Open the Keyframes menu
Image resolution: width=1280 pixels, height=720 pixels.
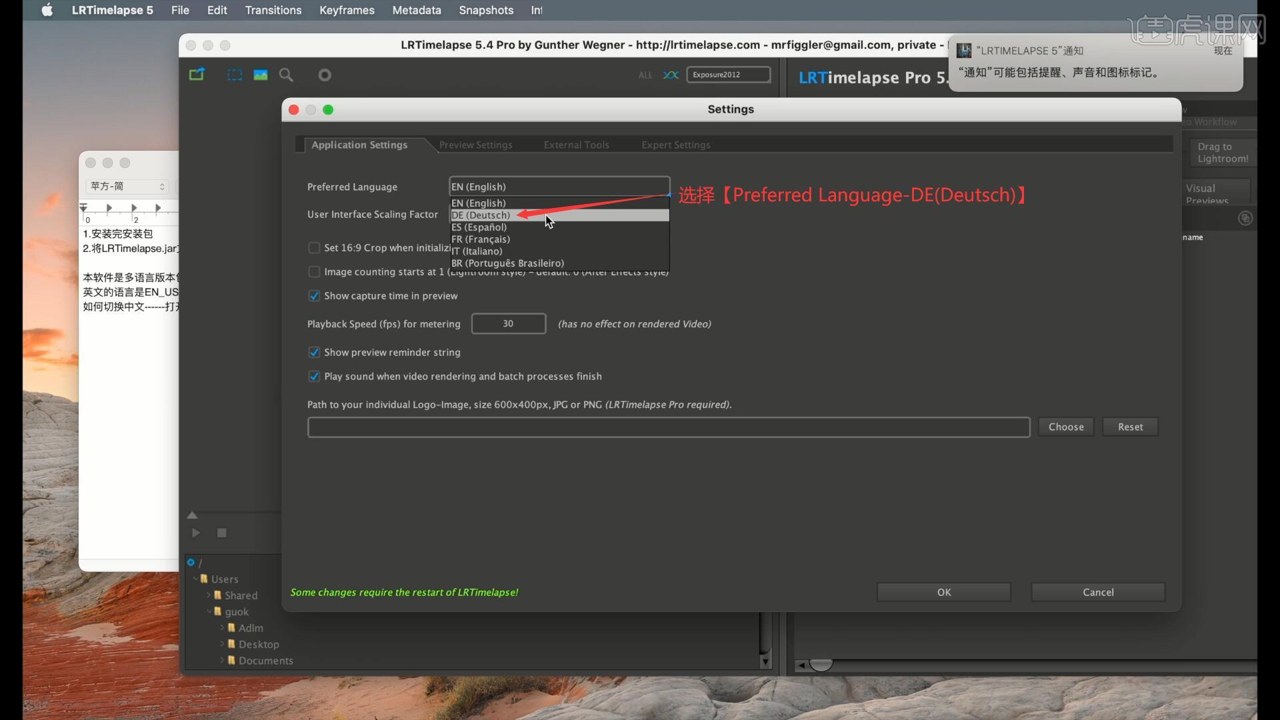click(347, 10)
